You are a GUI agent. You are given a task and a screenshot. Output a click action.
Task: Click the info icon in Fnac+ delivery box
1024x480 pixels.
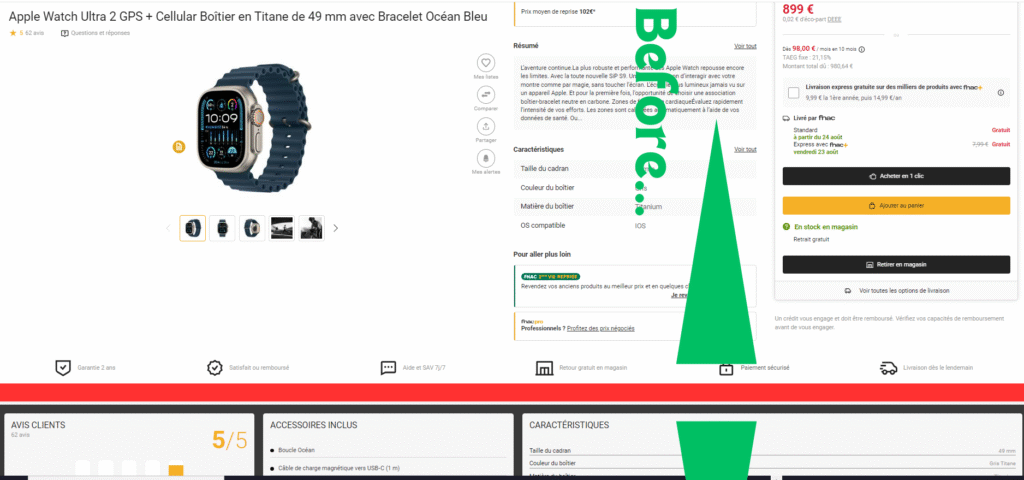pyautogui.click(x=1000, y=93)
